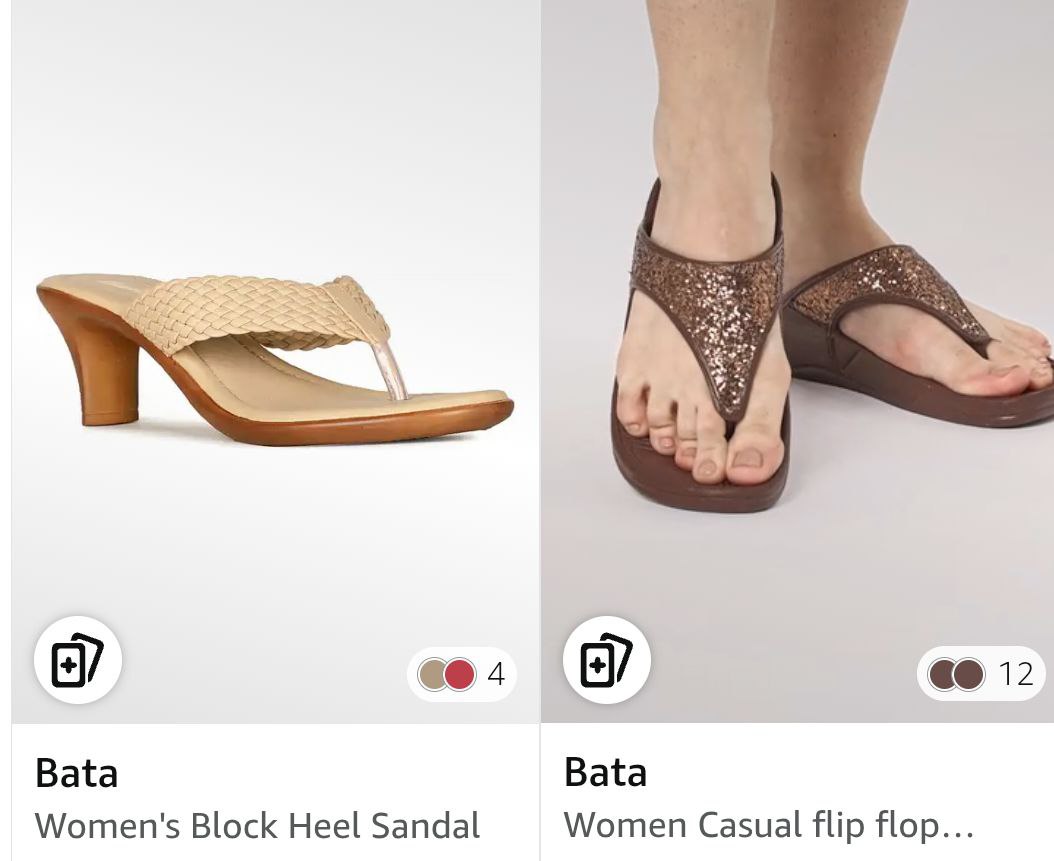Open the 4 colour options count

click(496, 675)
